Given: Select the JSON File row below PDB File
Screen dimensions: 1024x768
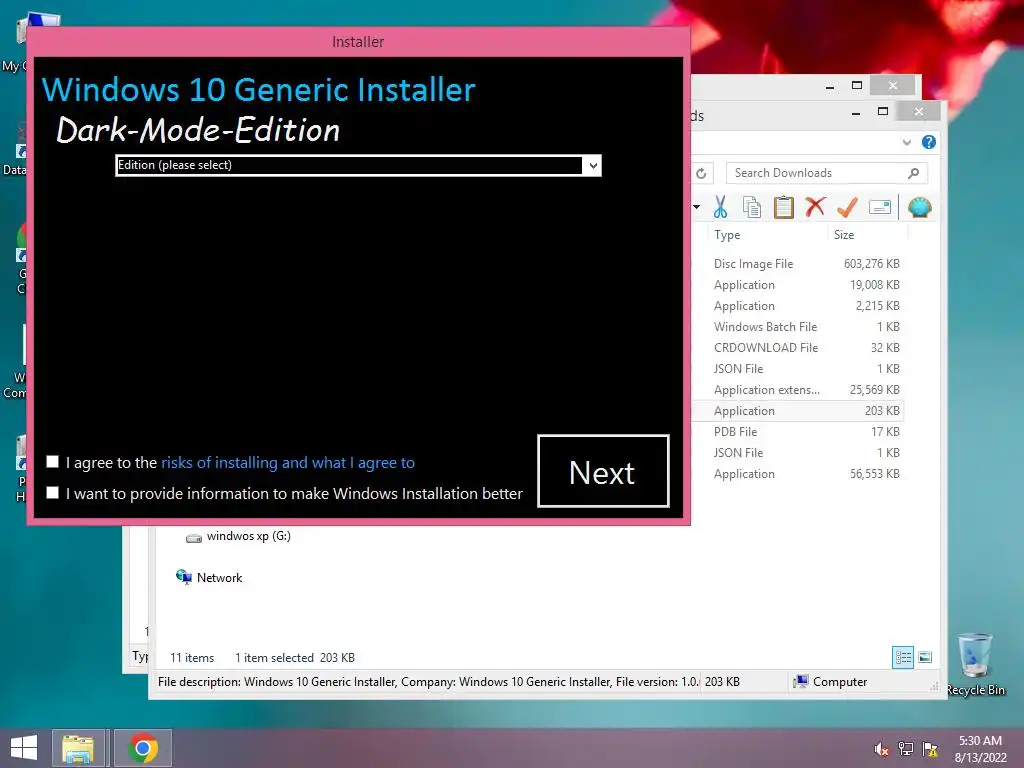Looking at the screenshot, I should tap(798, 453).
